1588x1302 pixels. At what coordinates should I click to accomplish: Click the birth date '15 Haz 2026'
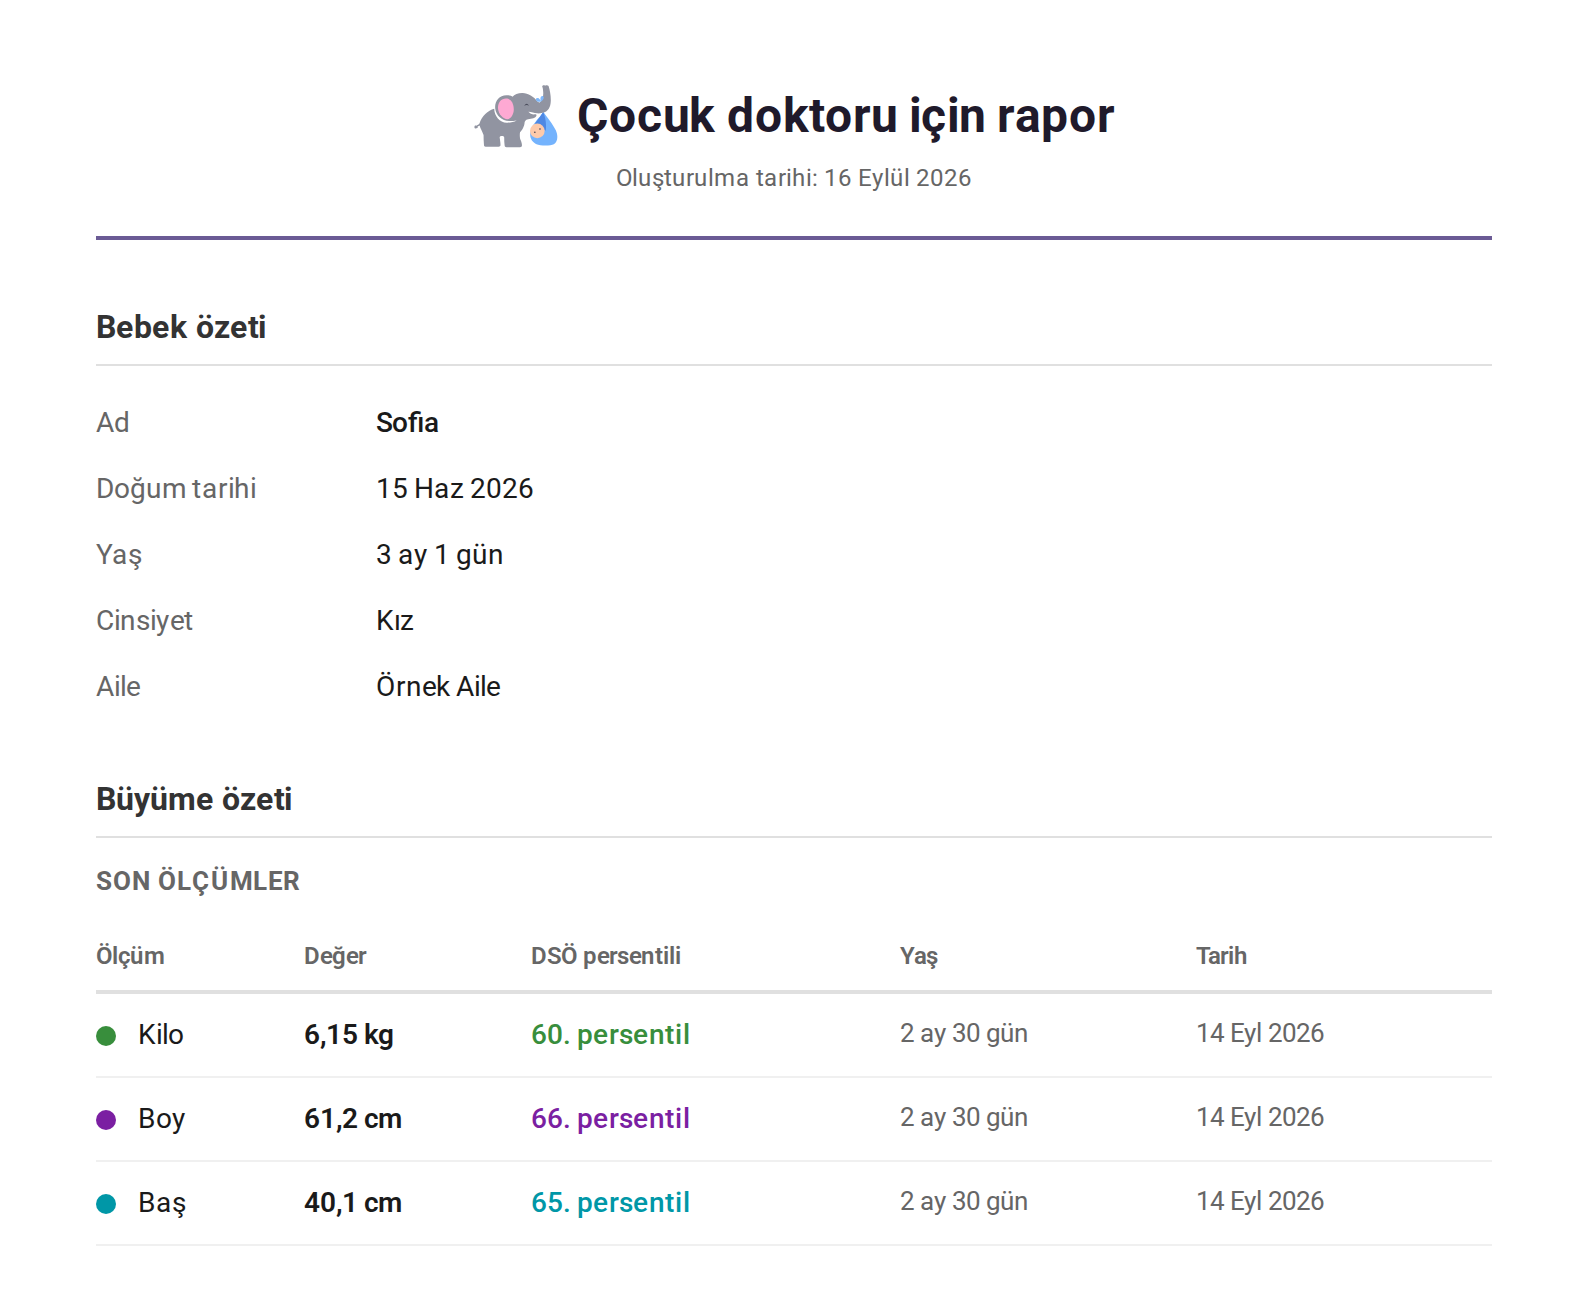pos(455,488)
